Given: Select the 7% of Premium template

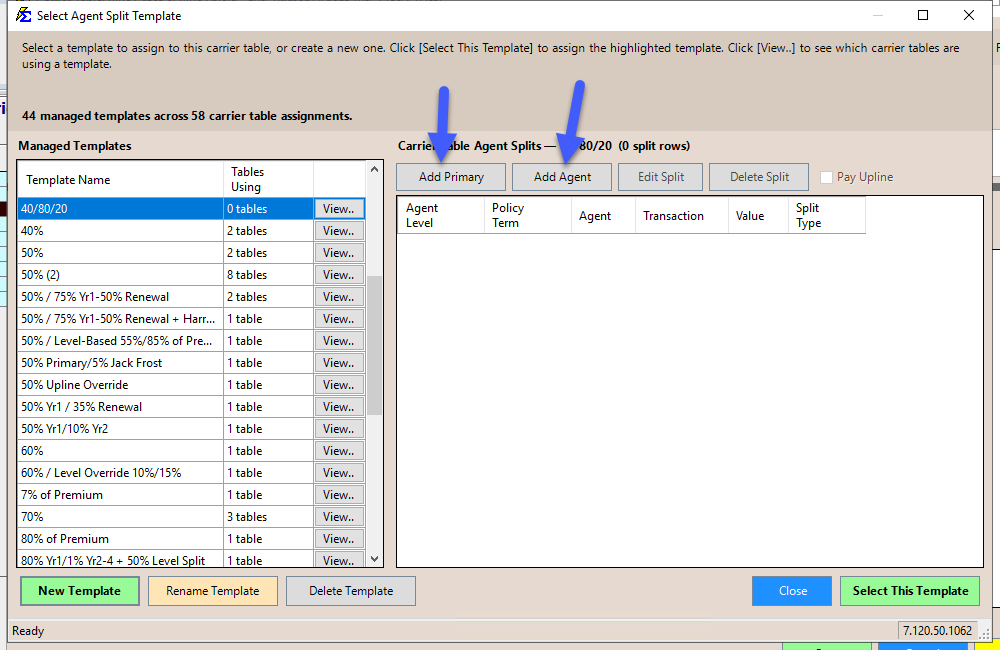Looking at the screenshot, I should point(120,495).
